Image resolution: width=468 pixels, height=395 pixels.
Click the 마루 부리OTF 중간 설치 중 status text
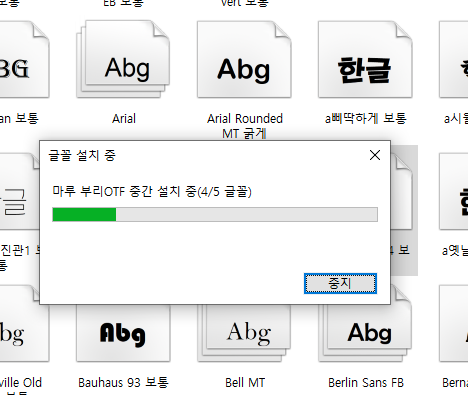tap(152, 192)
